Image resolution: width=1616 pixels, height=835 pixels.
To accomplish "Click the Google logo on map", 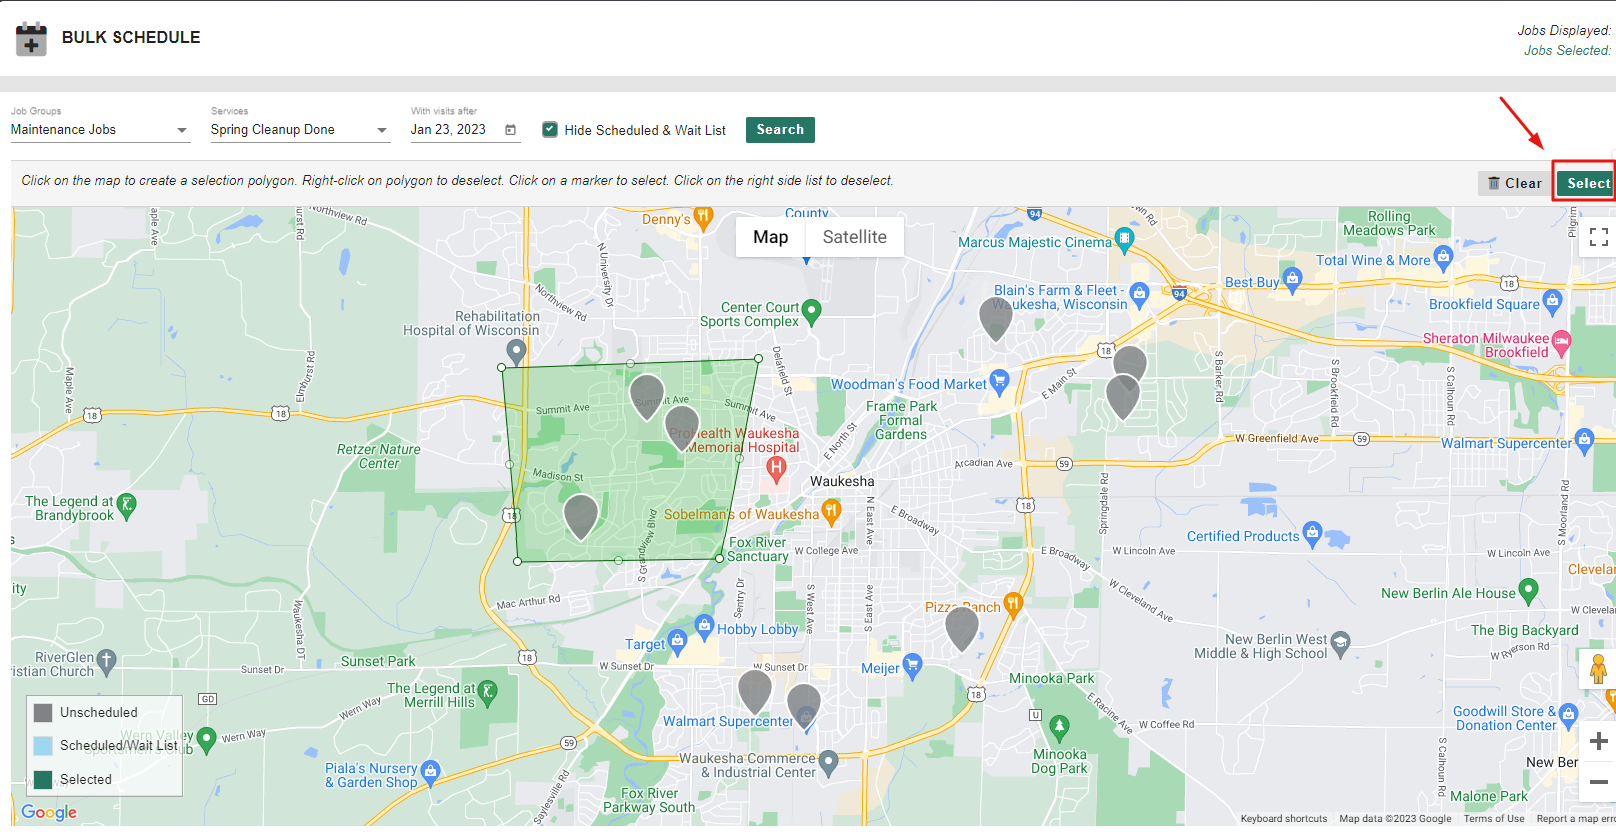I will pyautogui.click(x=49, y=812).
